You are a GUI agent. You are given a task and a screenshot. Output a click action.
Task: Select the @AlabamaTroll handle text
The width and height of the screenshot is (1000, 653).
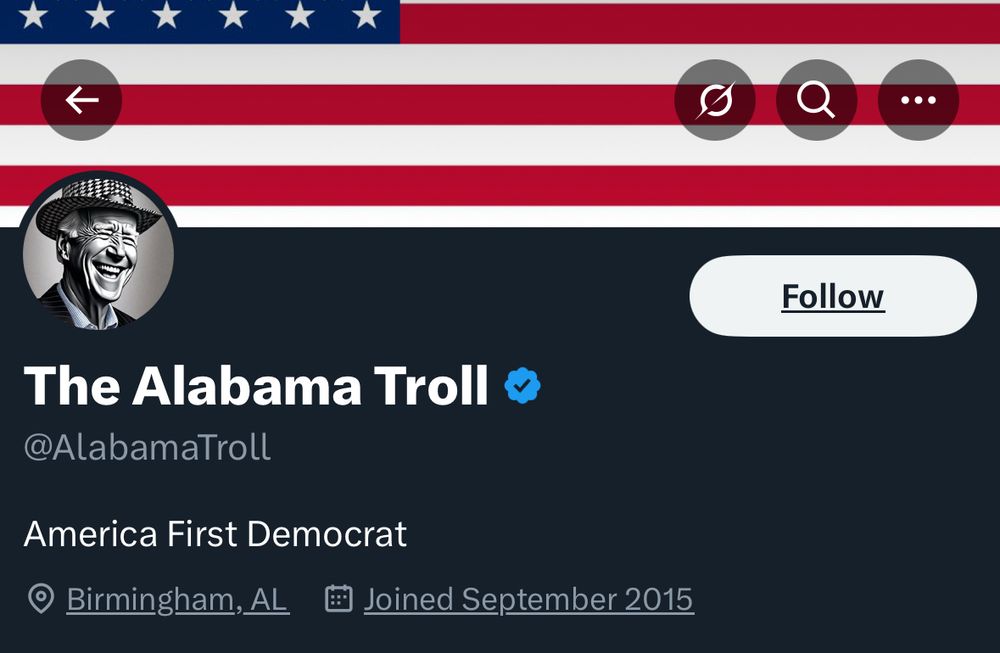pyautogui.click(x=145, y=447)
